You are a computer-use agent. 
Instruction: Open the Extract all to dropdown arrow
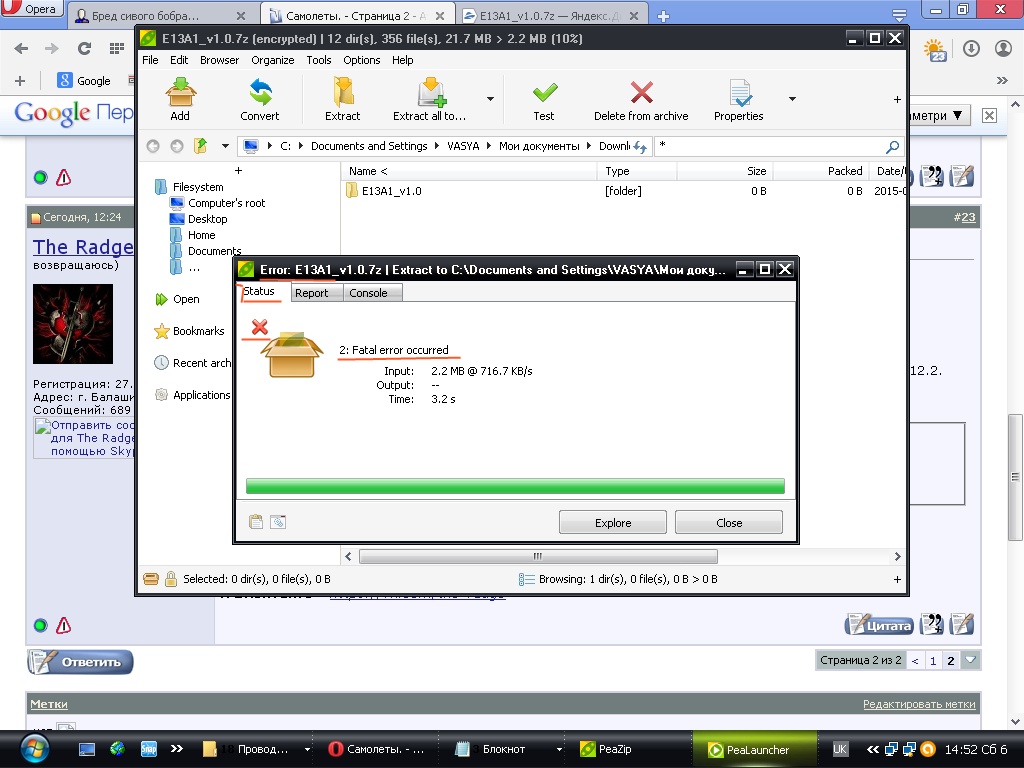[490, 99]
